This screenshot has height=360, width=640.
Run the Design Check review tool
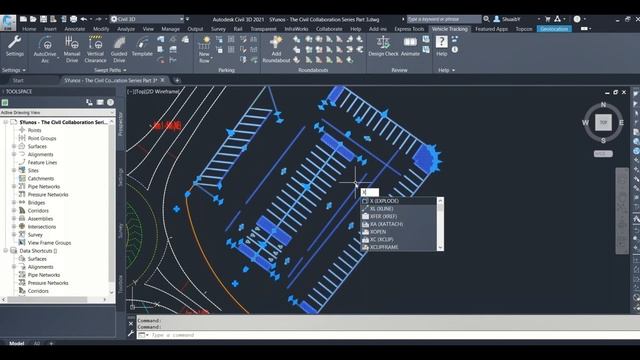(383, 46)
